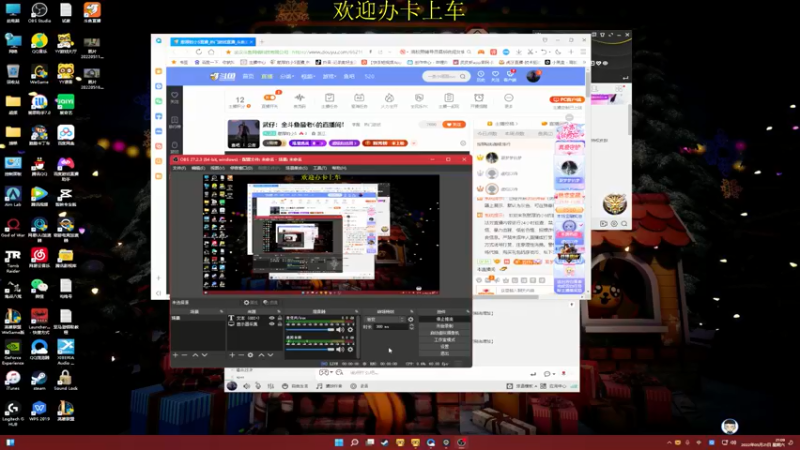Viewport: 800px width, 450px height.
Task: Open WPS 2019 desktop shortcut
Action: coord(39,411)
